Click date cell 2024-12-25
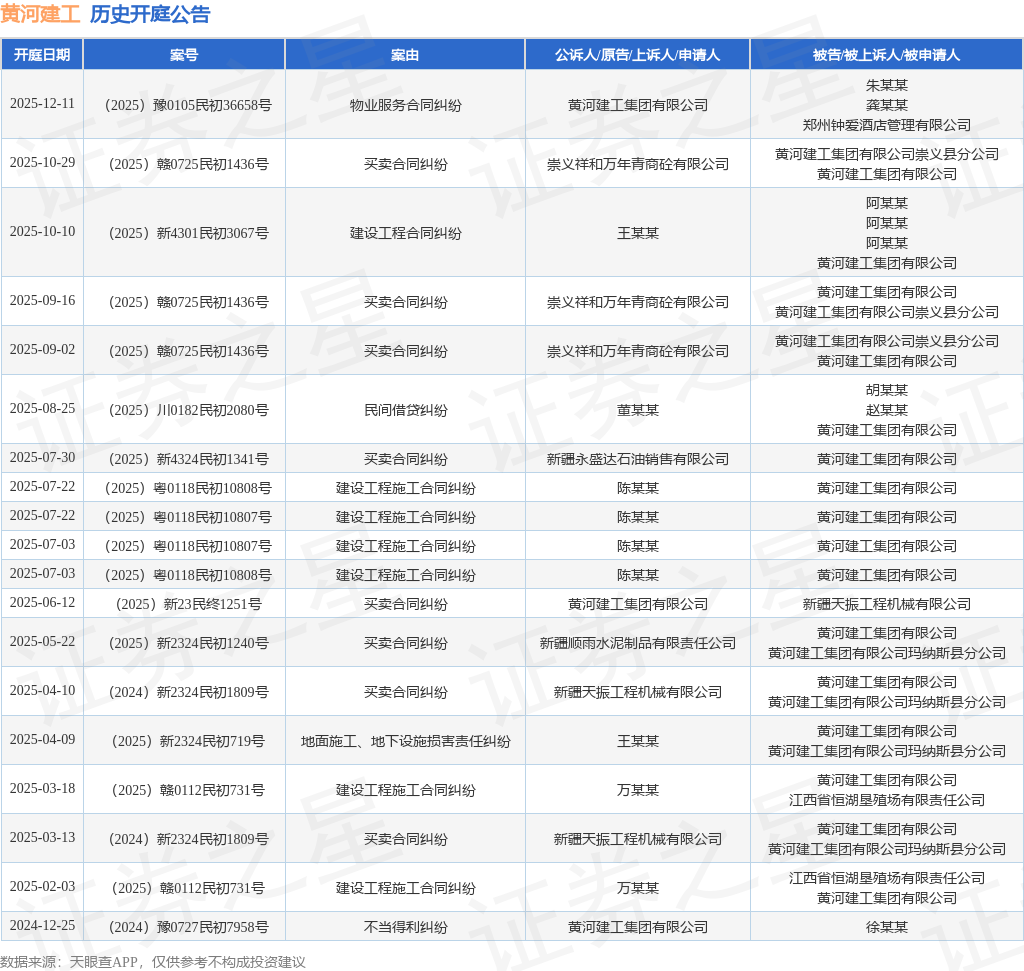 42,926
